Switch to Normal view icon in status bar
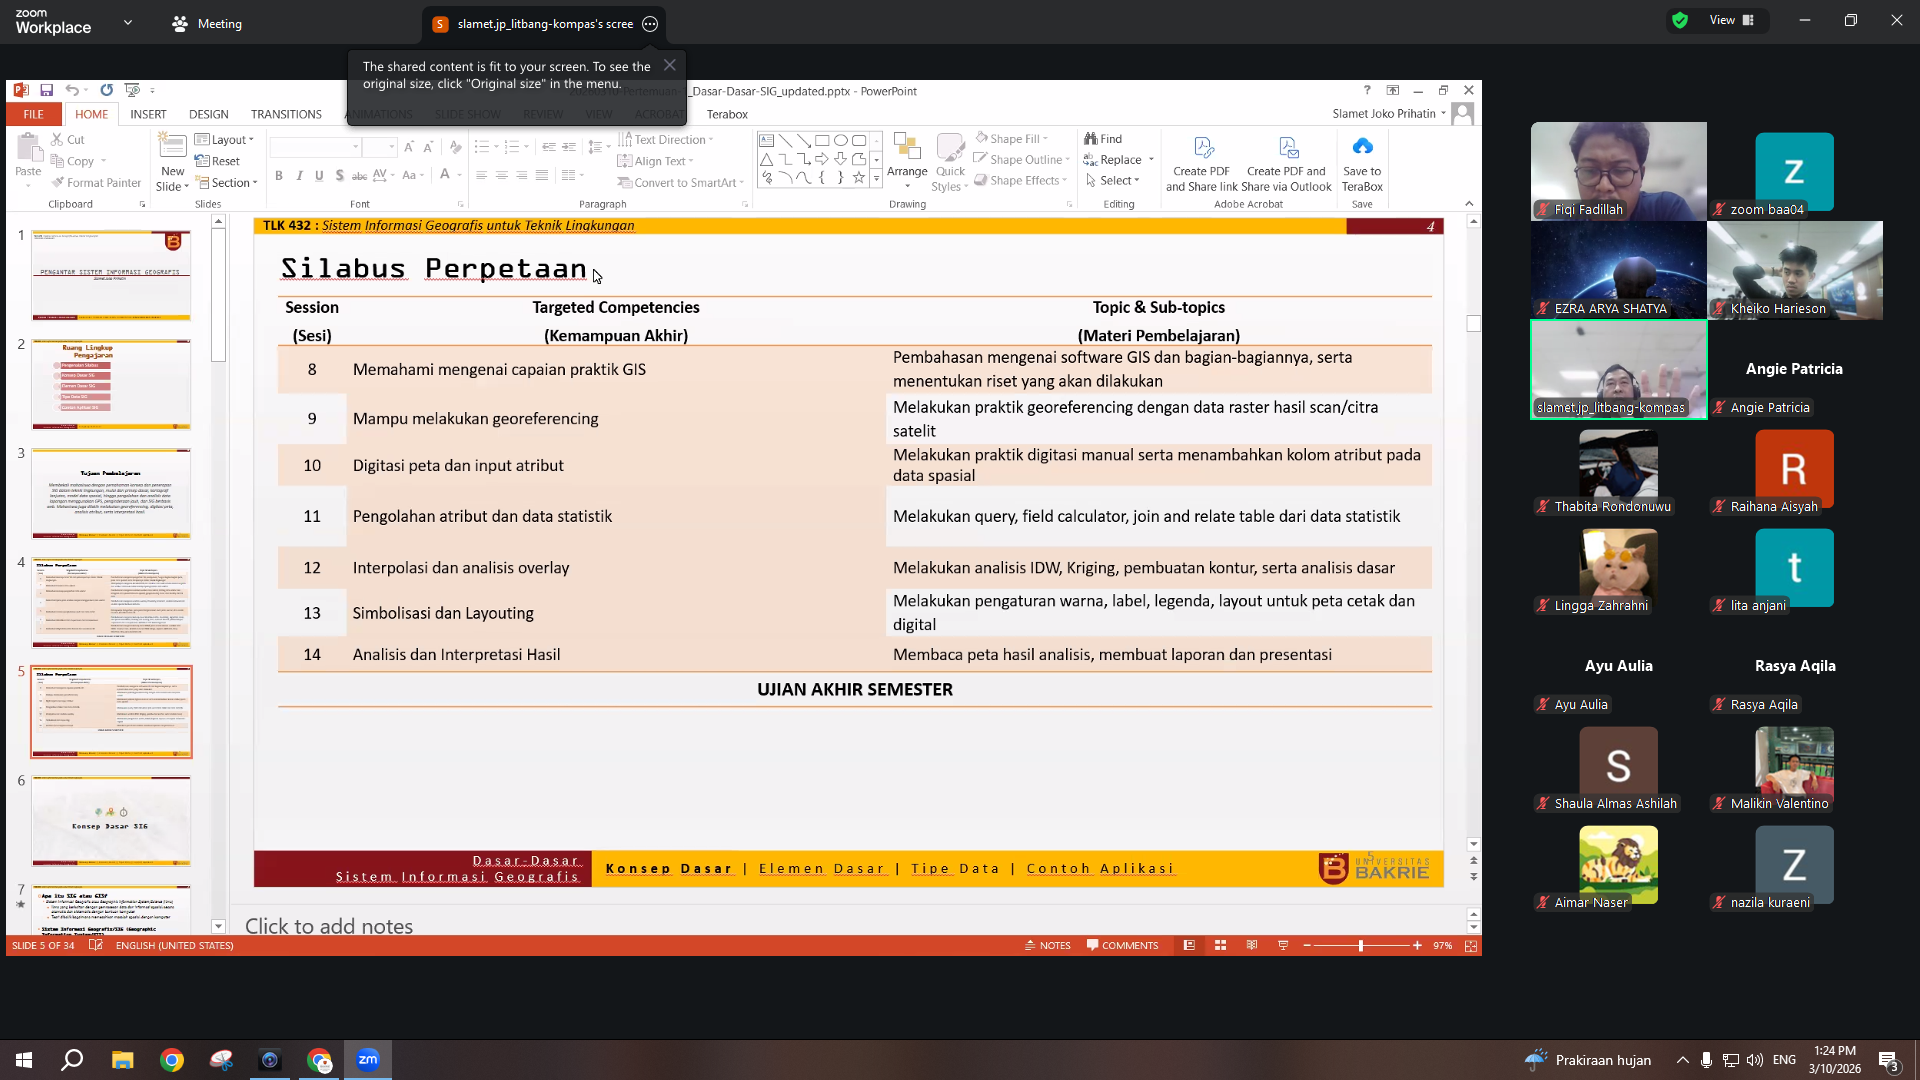 point(1189,946)
